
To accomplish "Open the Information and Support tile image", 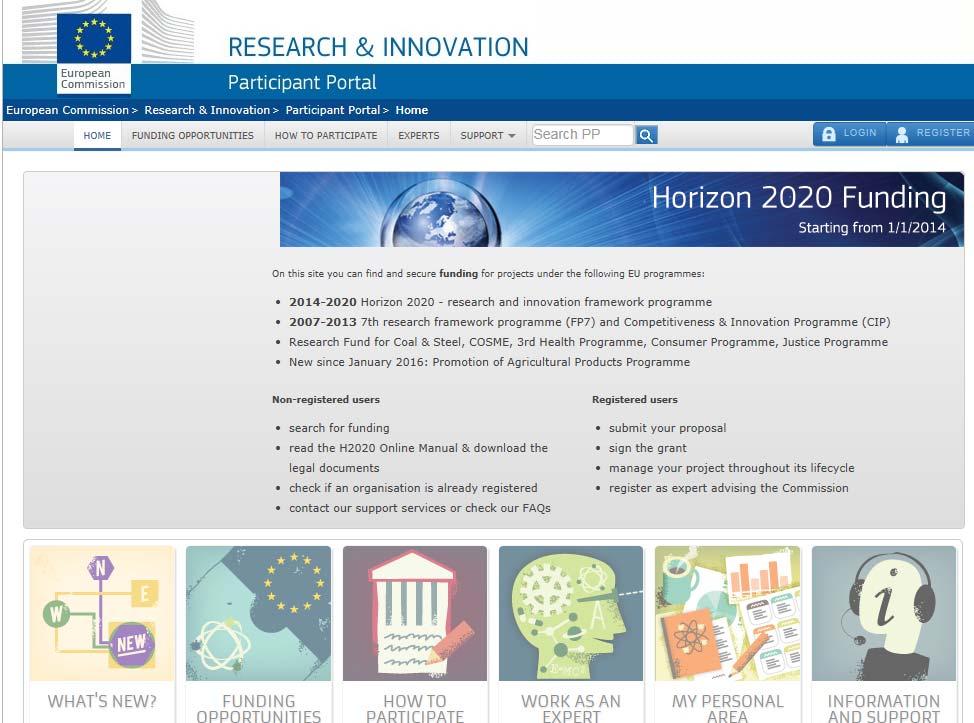I will pos(884,613).
